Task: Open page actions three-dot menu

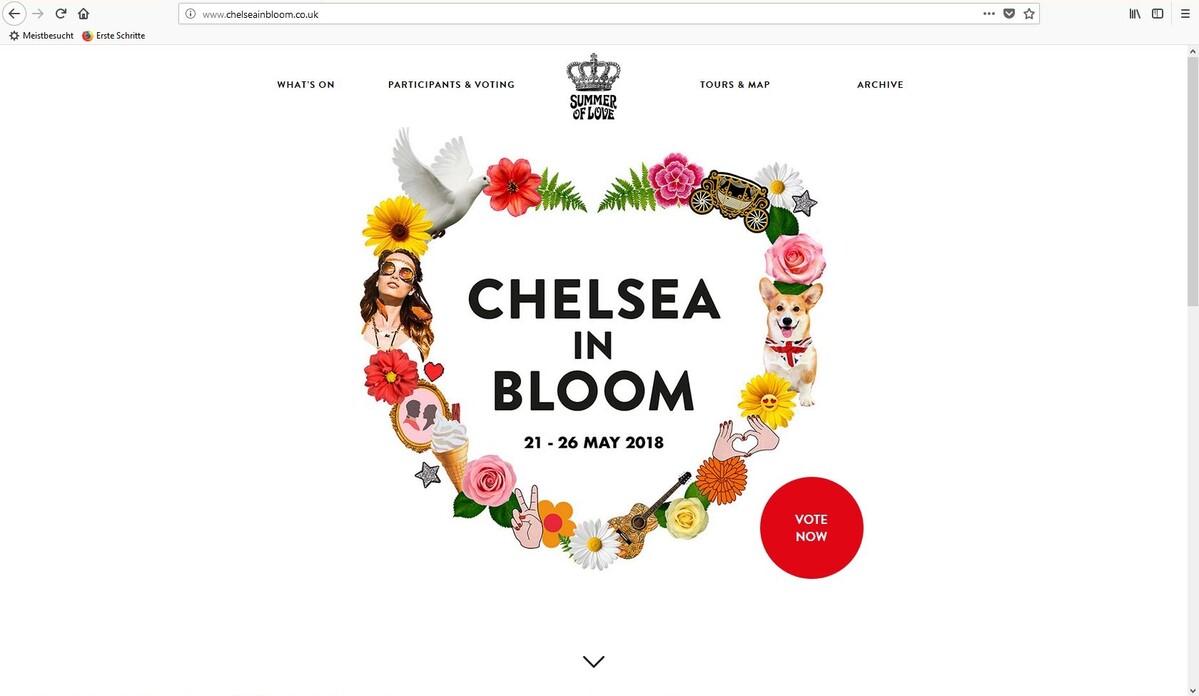Action: point(989,14)
